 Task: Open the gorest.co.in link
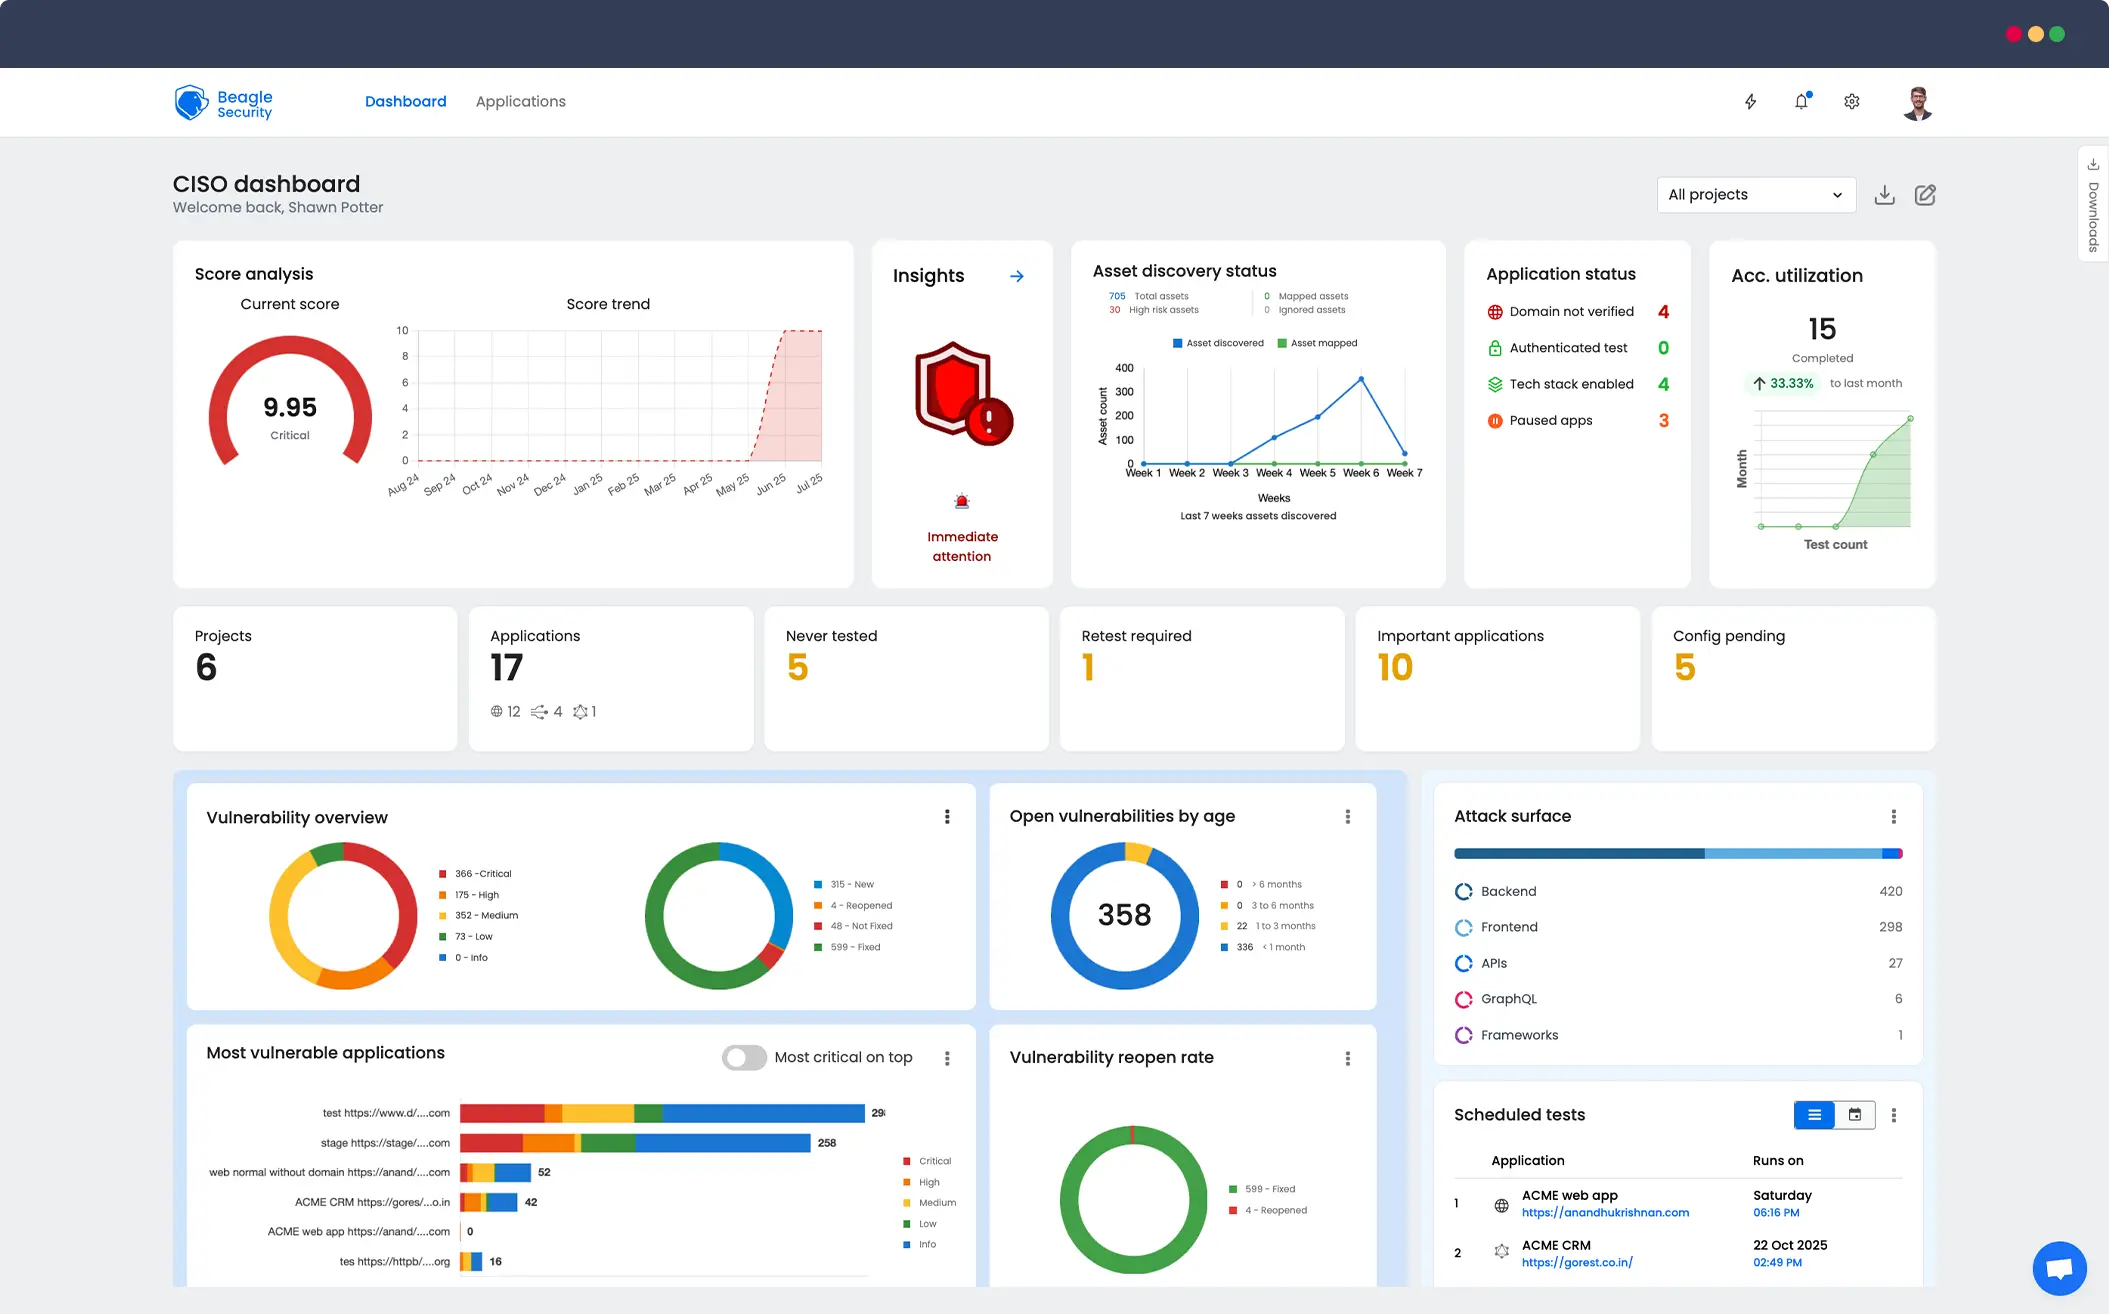point(1577,1263)
